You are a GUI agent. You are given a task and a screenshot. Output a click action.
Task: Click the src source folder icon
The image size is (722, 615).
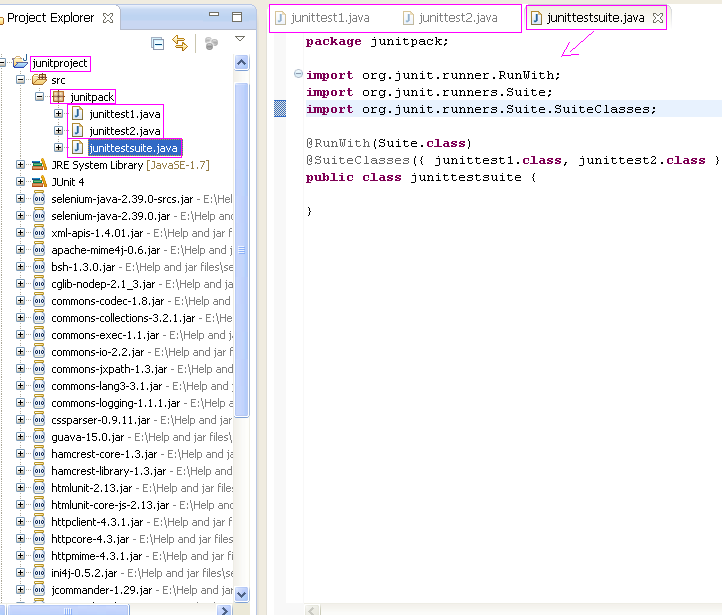[40, 79]
